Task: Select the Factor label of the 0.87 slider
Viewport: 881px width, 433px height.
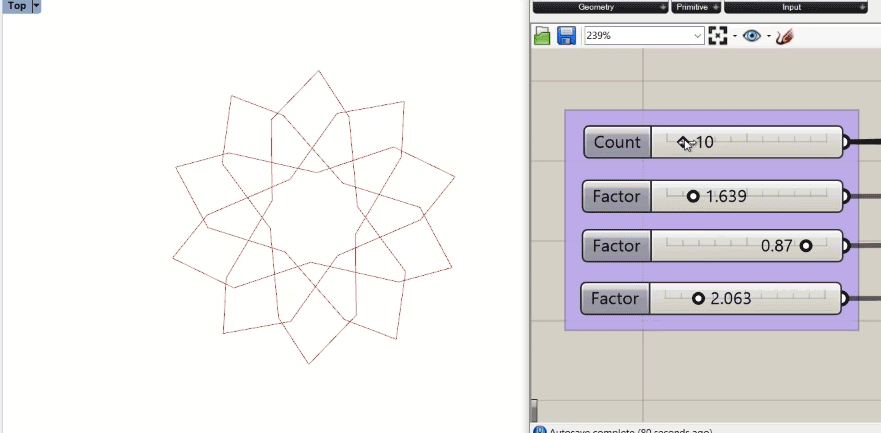Action: tap(616, 246)
